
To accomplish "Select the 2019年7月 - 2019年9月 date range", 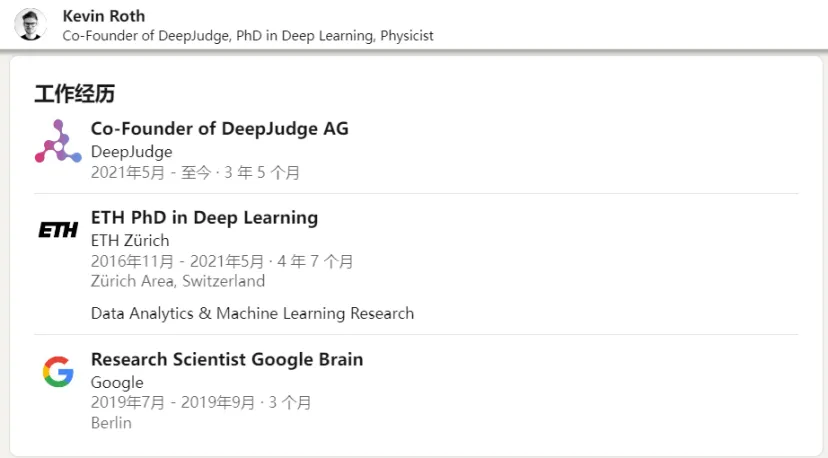I will [x=173, y=403].
